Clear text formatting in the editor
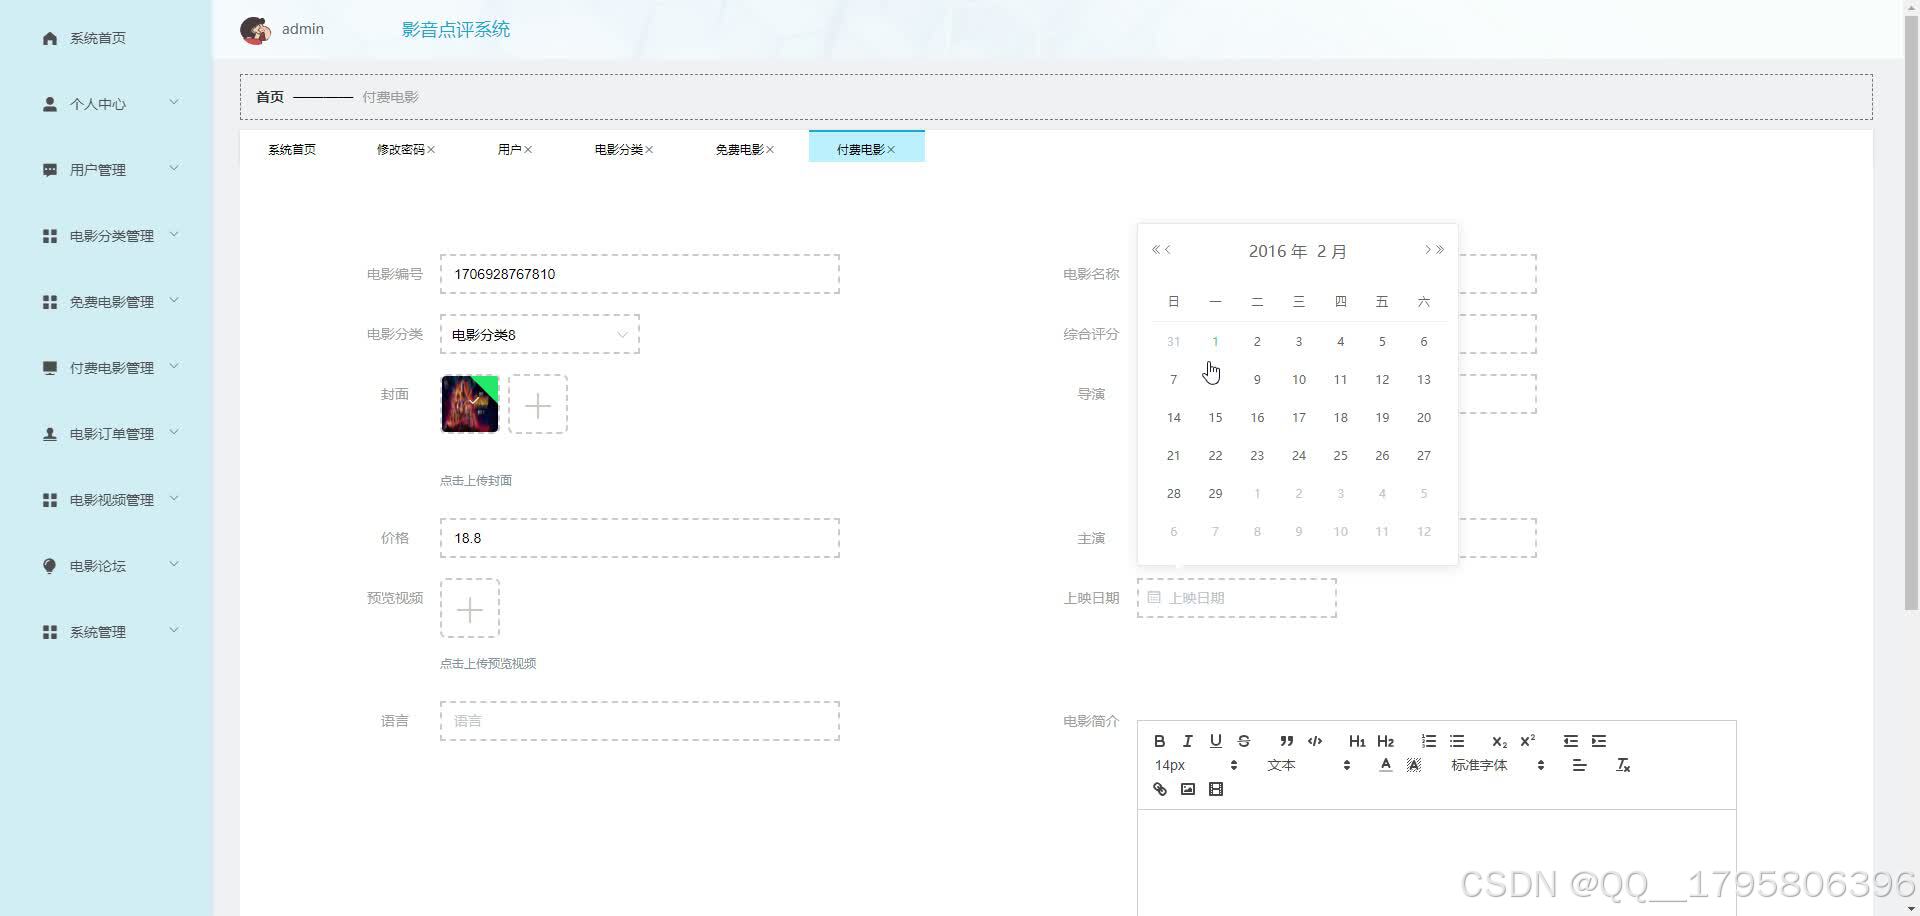The height and width of the screenshot is (916, 1920). coord(1623,765)
